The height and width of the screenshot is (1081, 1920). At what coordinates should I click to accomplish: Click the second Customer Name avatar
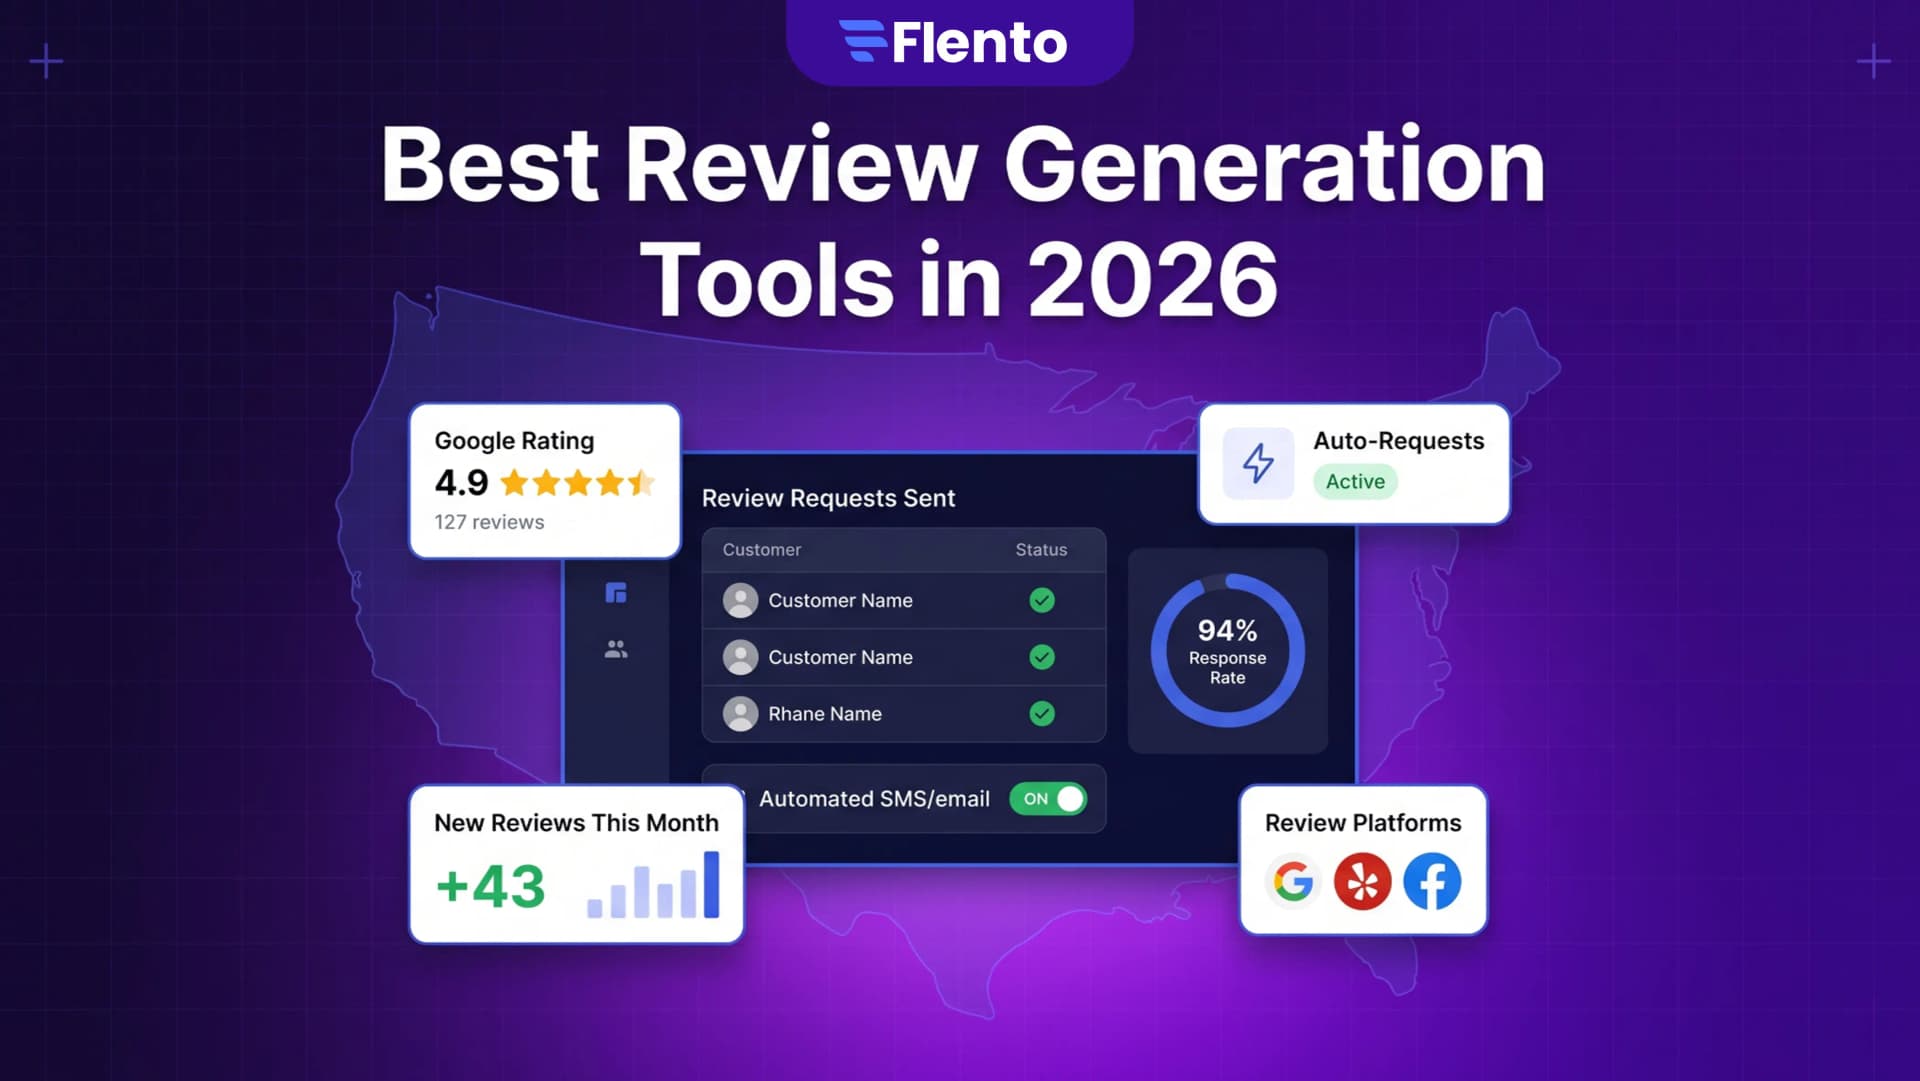740,657
